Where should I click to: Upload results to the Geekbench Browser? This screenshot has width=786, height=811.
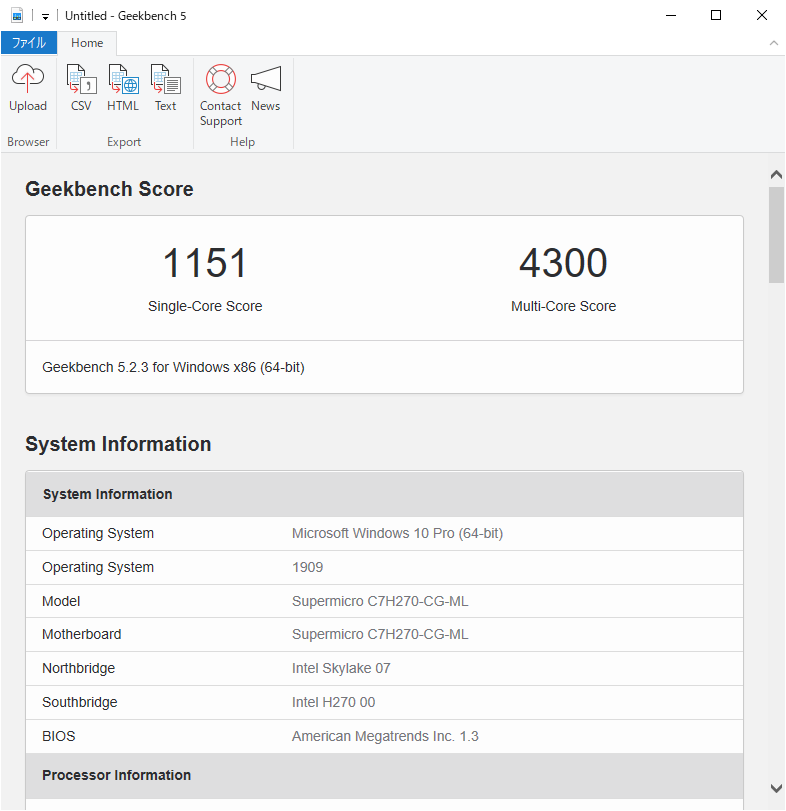coord(28,88)
